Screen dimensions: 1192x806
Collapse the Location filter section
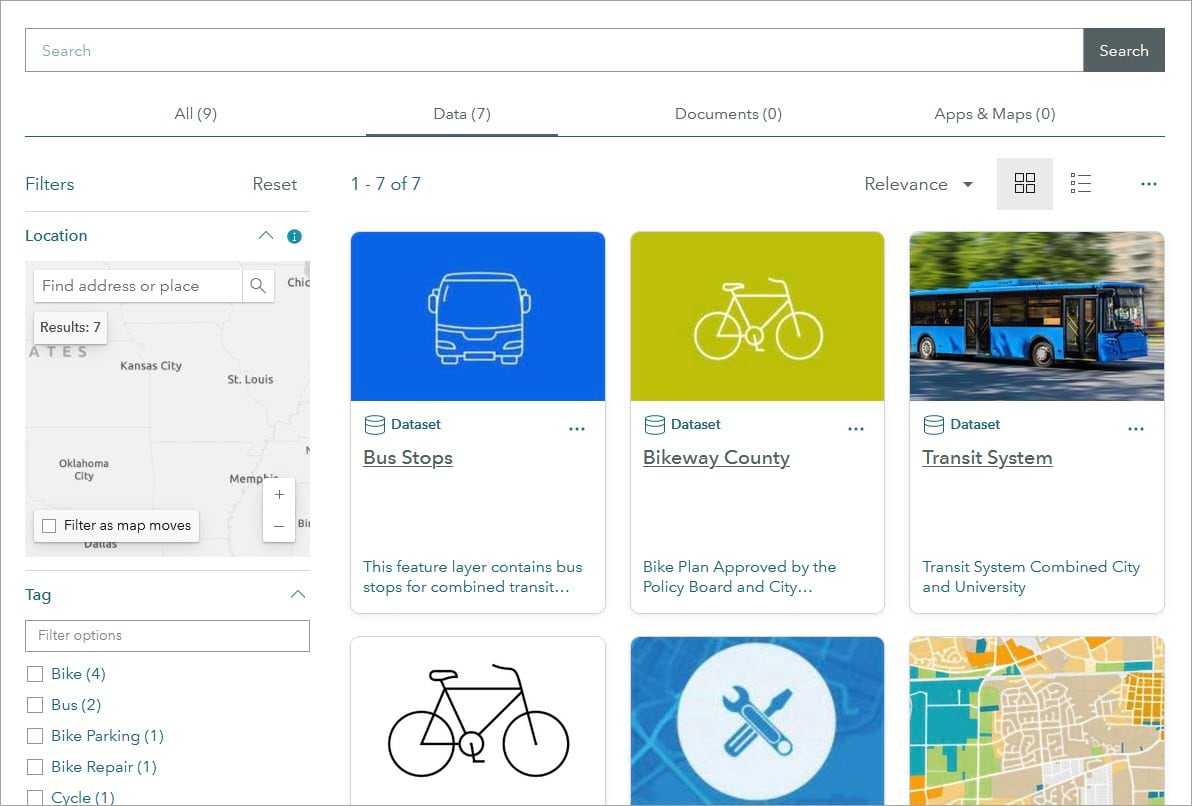pyautogui.click(x=265, y=236)
